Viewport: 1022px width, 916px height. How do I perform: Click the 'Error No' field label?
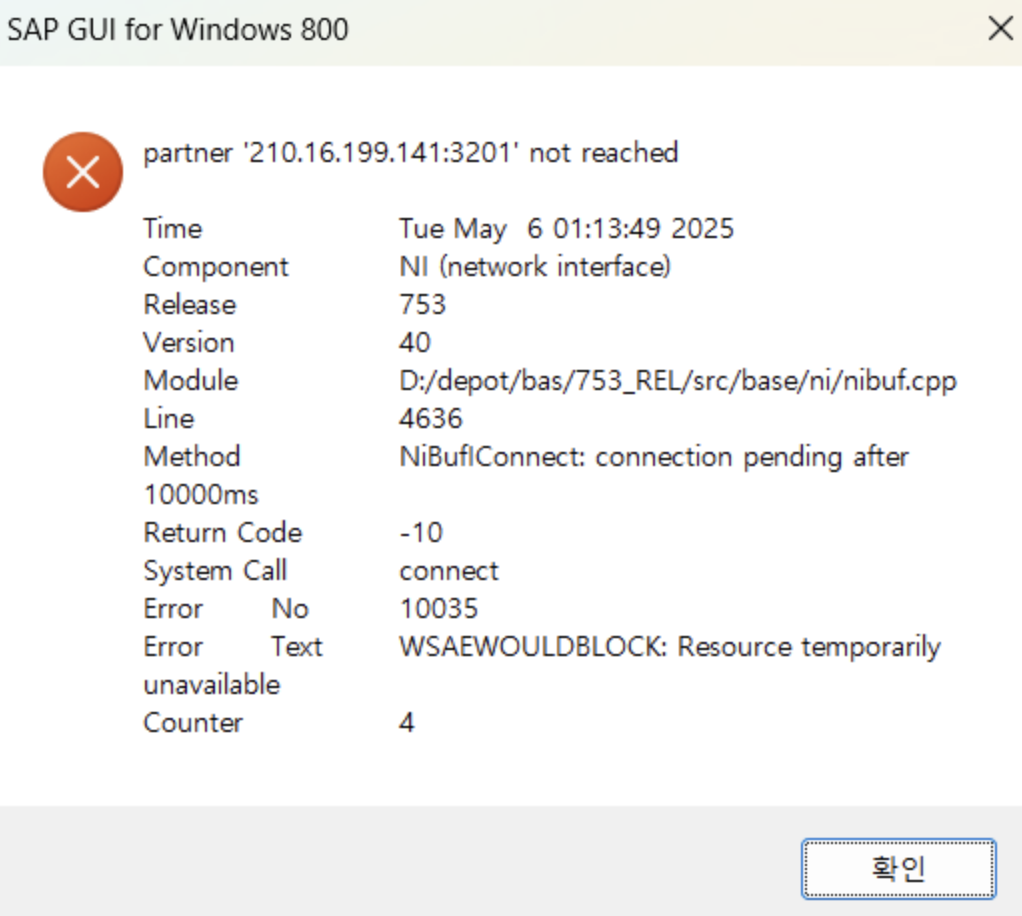coord(226,609)
